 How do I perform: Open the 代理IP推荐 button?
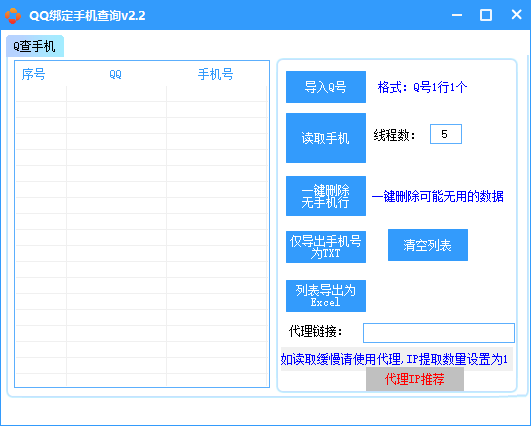[415, 379]
